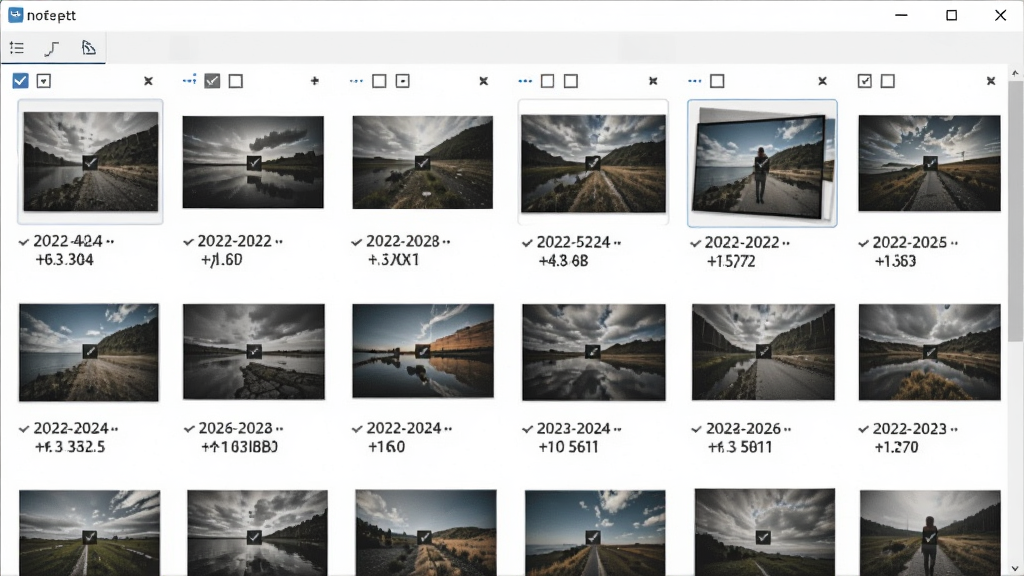The image size is (1024, 576).
Task: Uncheck the ticked box above 2022-2025 photo
Action: point(865,81)
